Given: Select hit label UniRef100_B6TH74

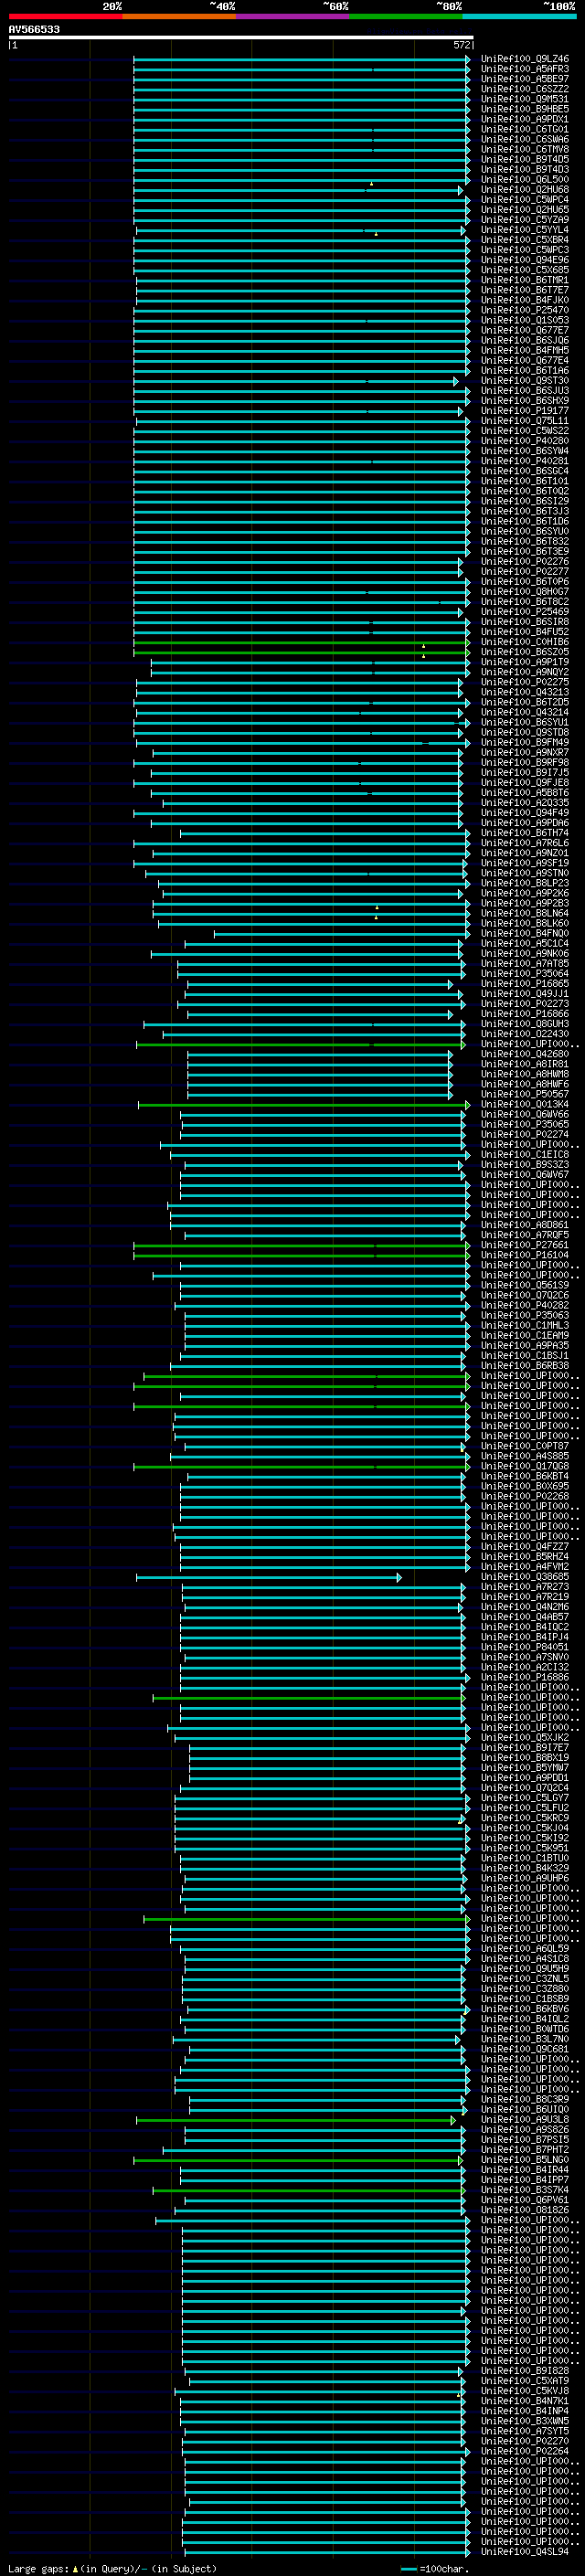Looking at the screenshot, I should pos(525,833).
